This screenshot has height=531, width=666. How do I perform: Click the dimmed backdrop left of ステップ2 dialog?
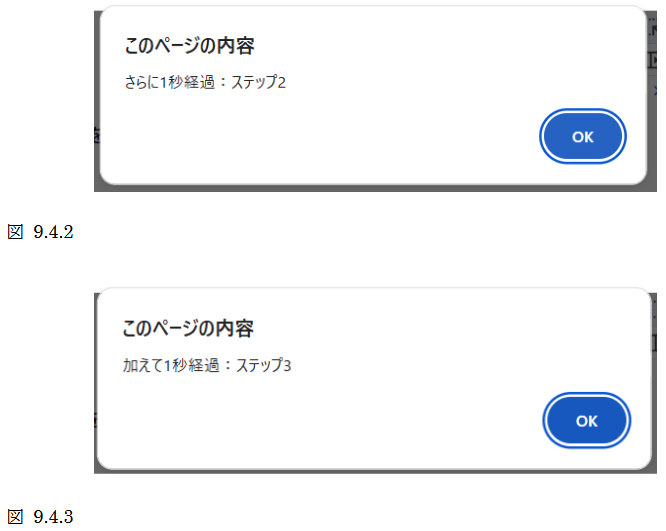[97, 100]
